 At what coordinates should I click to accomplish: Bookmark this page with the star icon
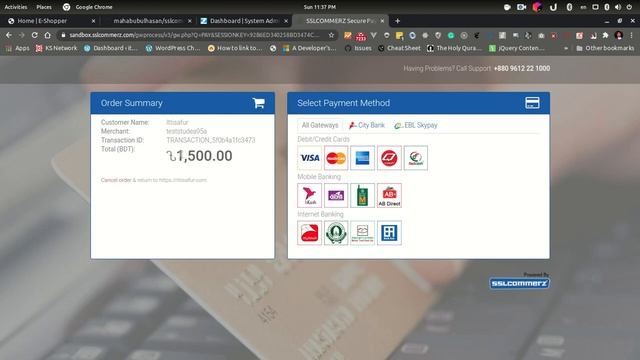click(331, 35)
